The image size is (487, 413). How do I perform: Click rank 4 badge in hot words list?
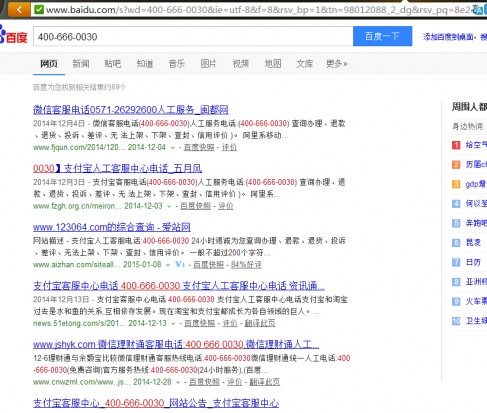[456, 204]
